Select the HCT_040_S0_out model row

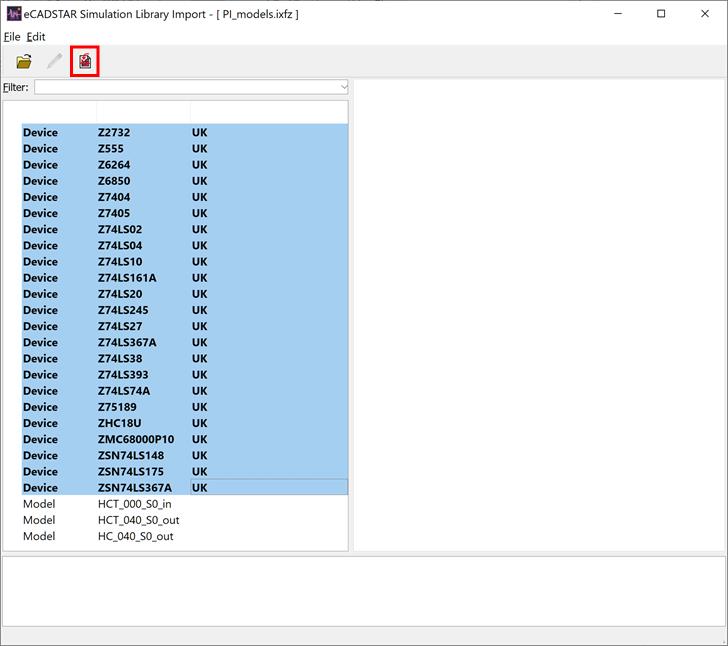point(185,520)
